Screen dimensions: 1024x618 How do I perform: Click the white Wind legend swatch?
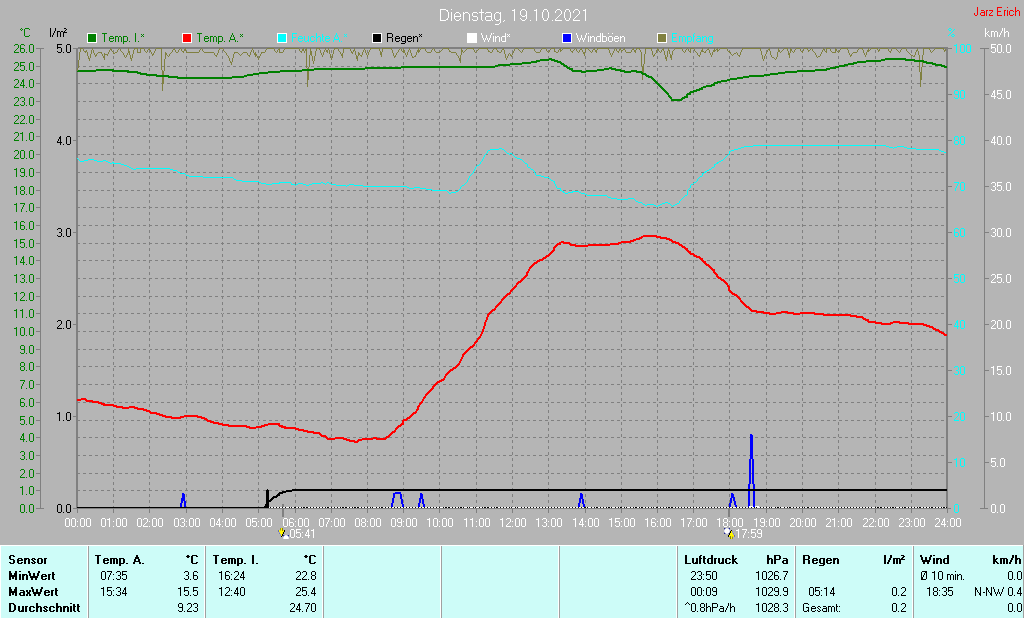472,39
